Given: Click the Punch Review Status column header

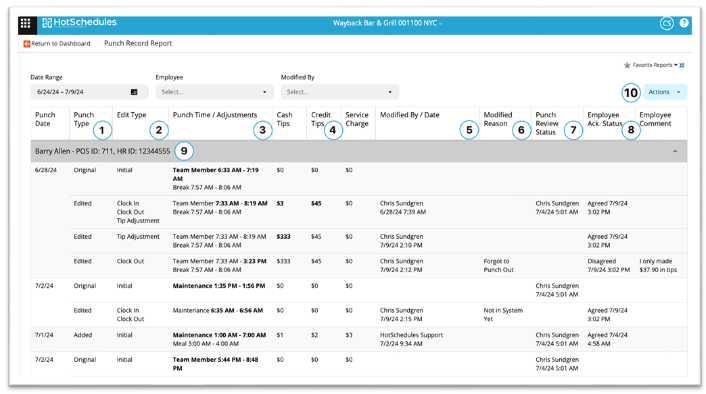Looking at the screenshot, I should [x=547, y=123].
